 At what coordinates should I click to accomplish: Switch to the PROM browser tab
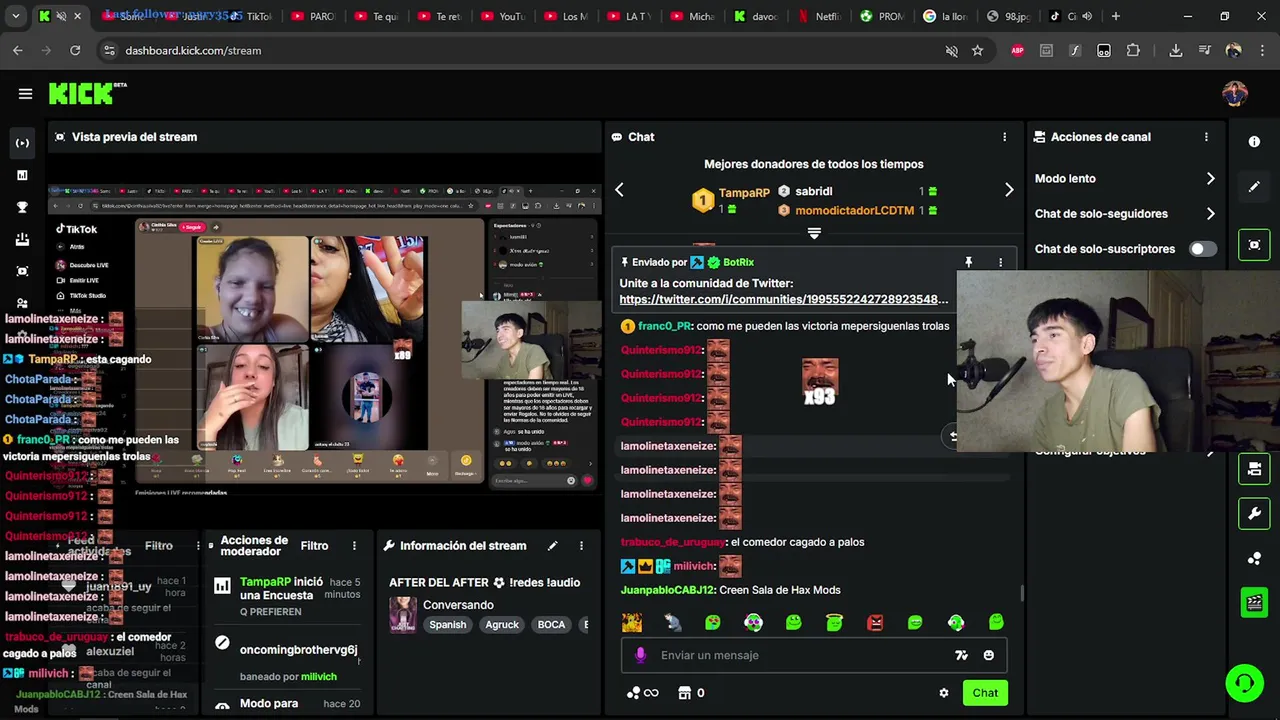tap(884, 16)
